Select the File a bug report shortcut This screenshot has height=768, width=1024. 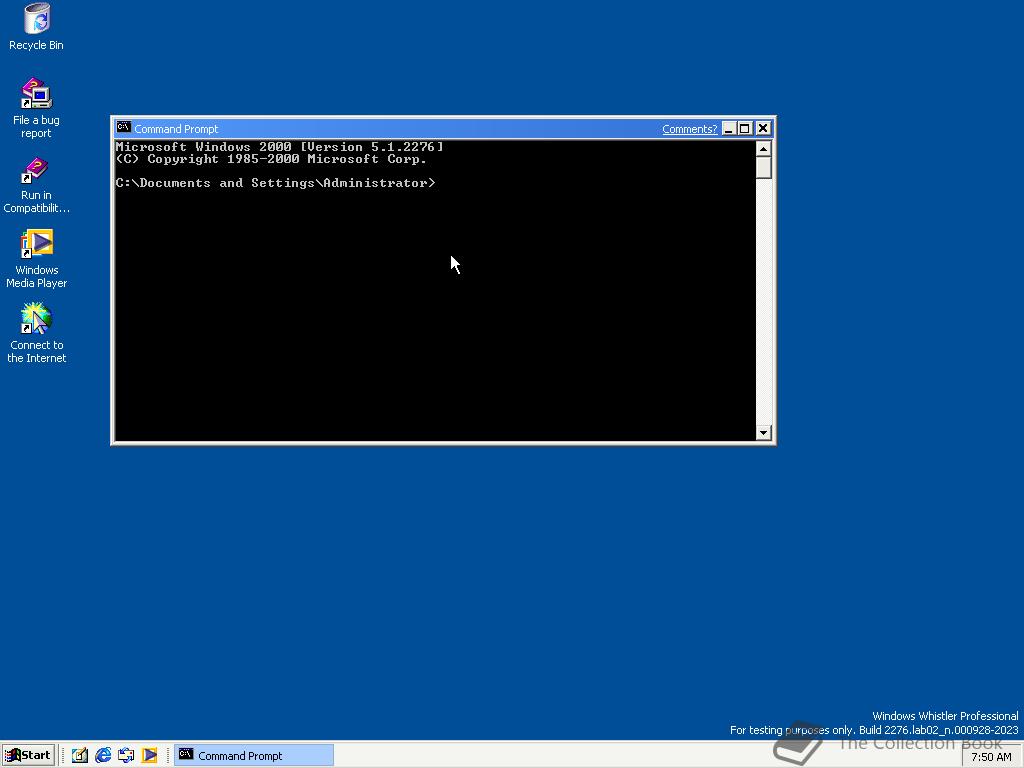pos(36,108)
